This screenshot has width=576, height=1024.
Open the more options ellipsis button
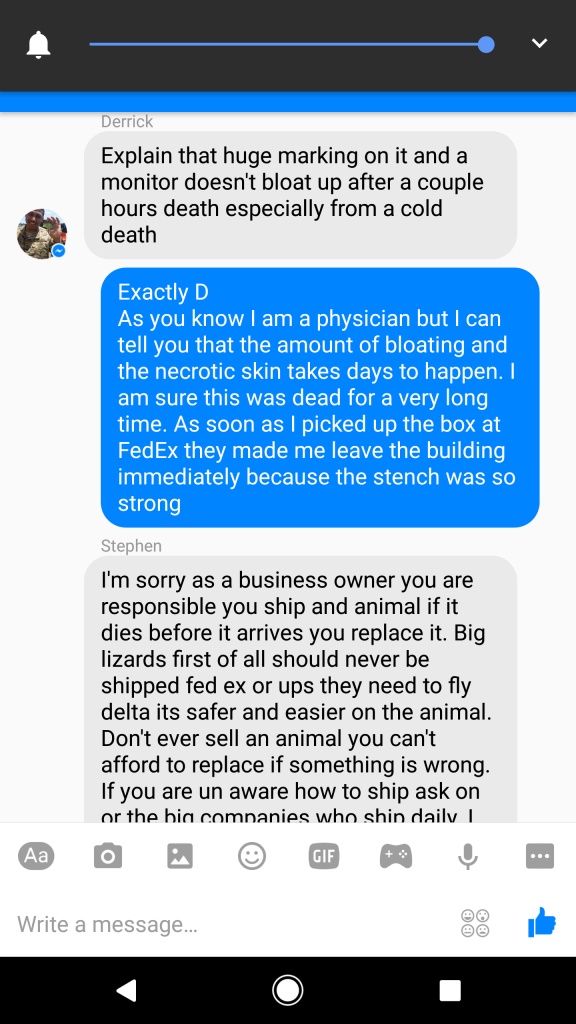[x=539, y=856]
